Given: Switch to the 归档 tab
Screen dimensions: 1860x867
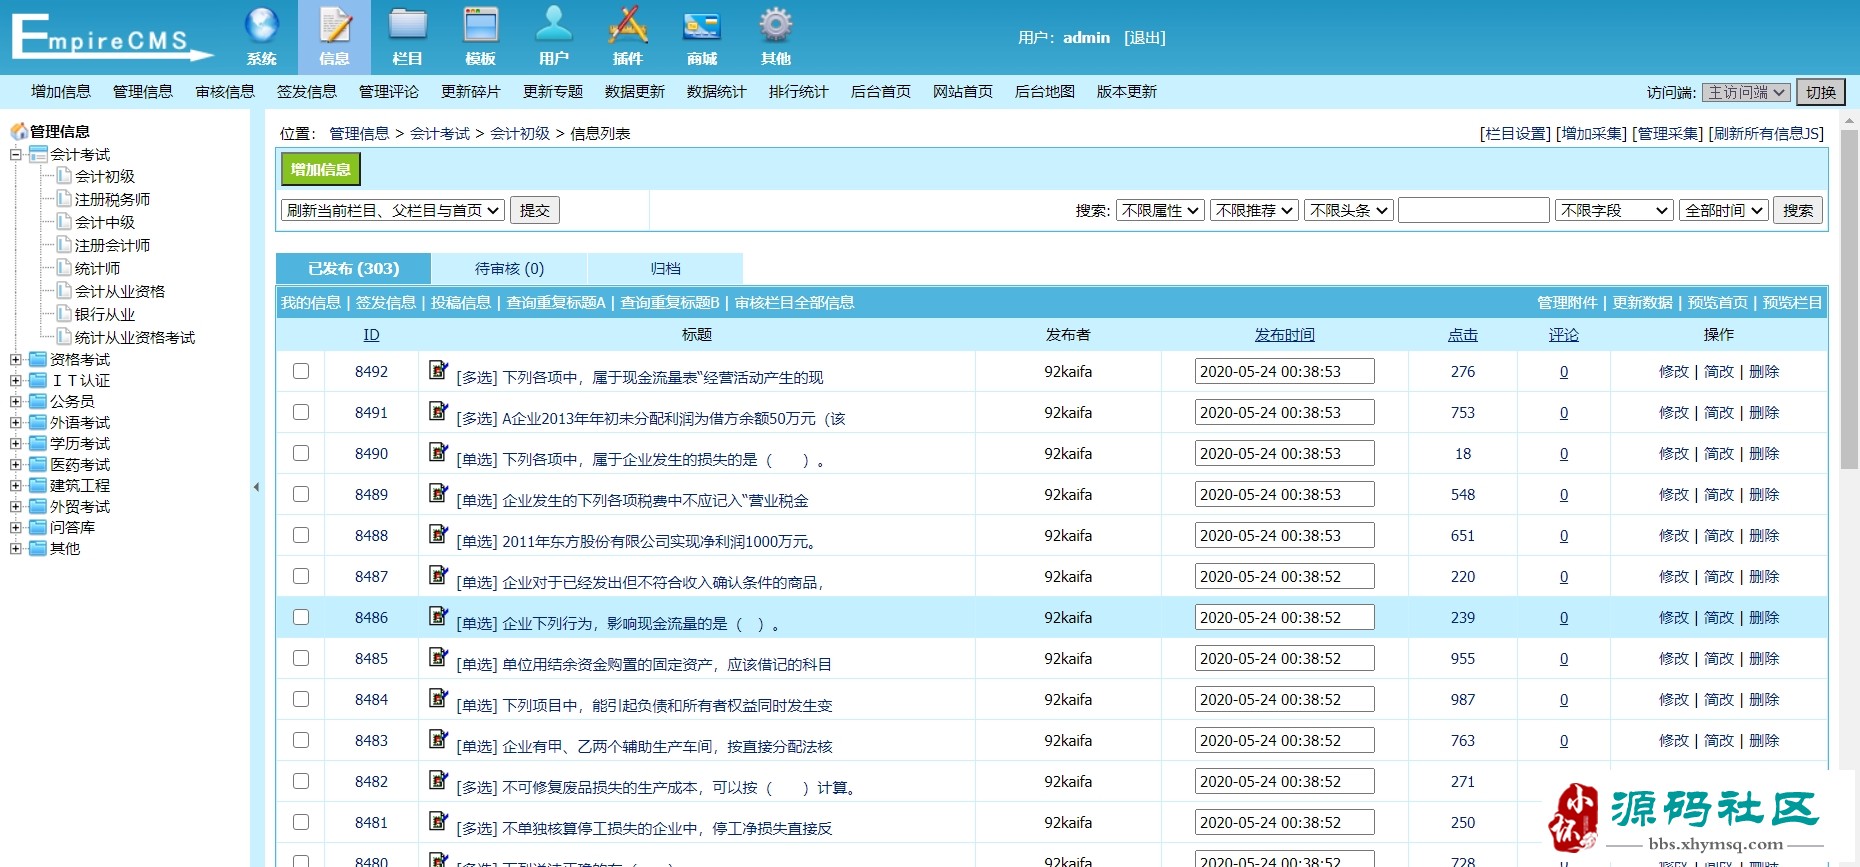Looking at the screenshot, I should 665,268.
